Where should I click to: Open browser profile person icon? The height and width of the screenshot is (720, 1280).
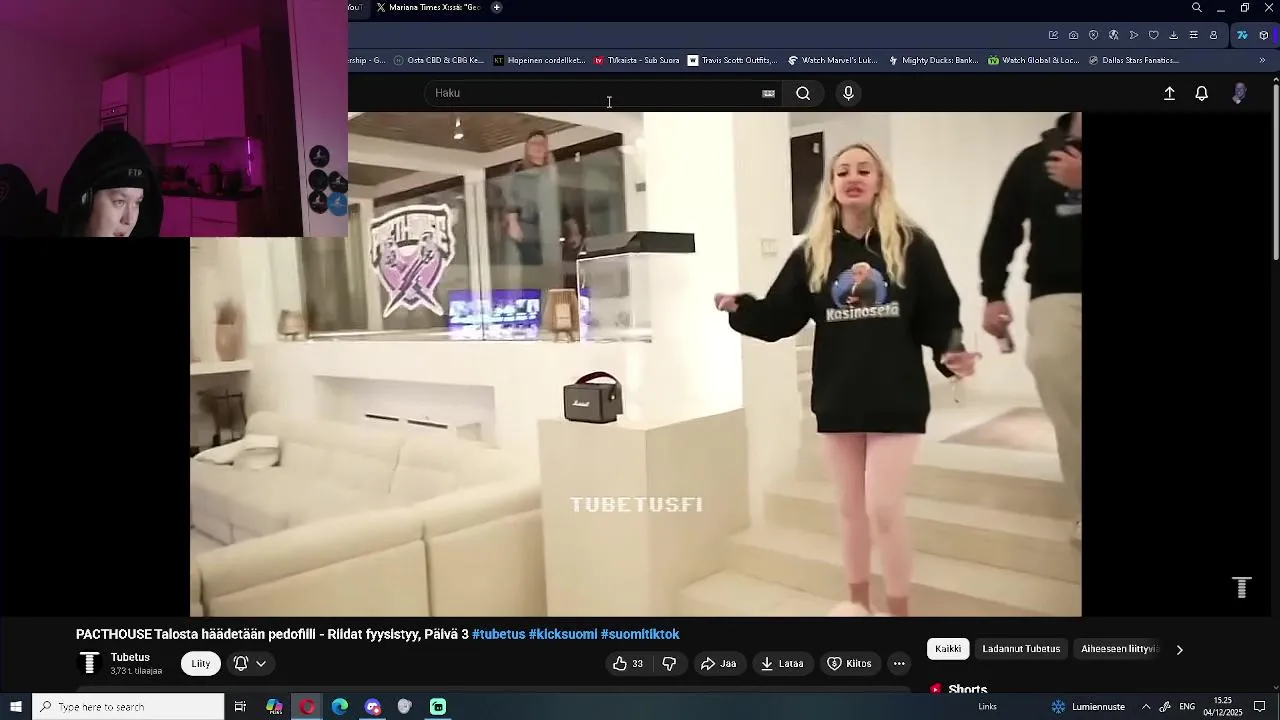(1213, 35)
